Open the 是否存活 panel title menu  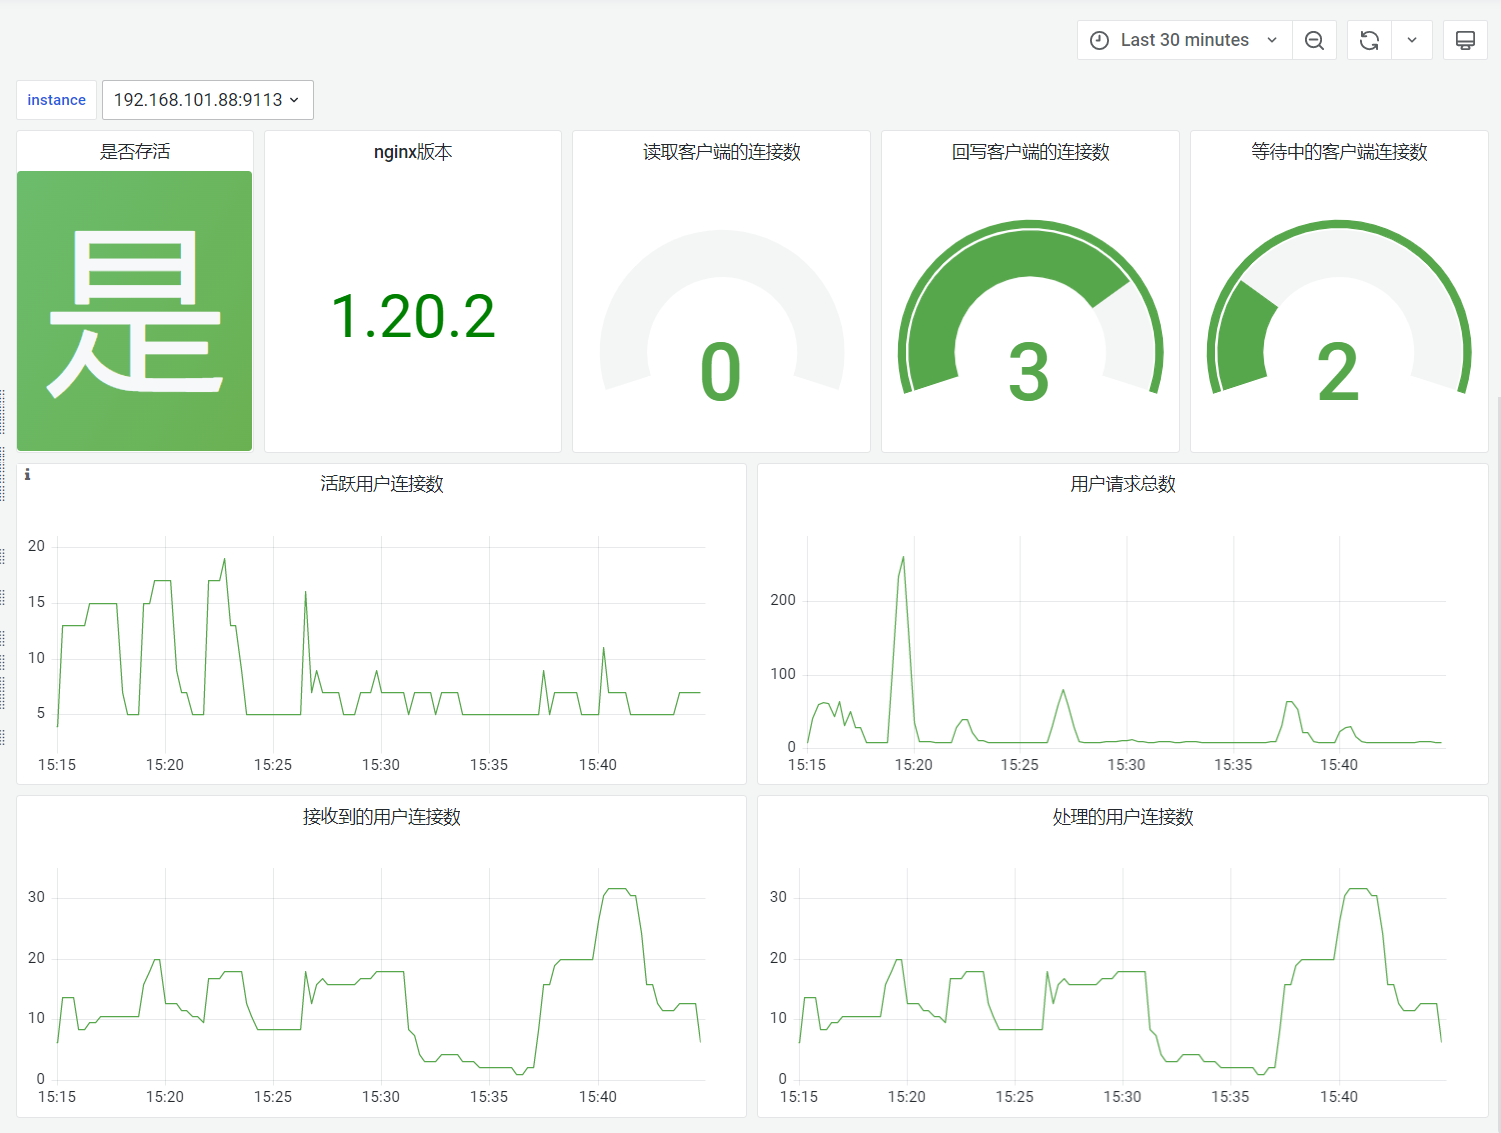[x=135, y=152]
